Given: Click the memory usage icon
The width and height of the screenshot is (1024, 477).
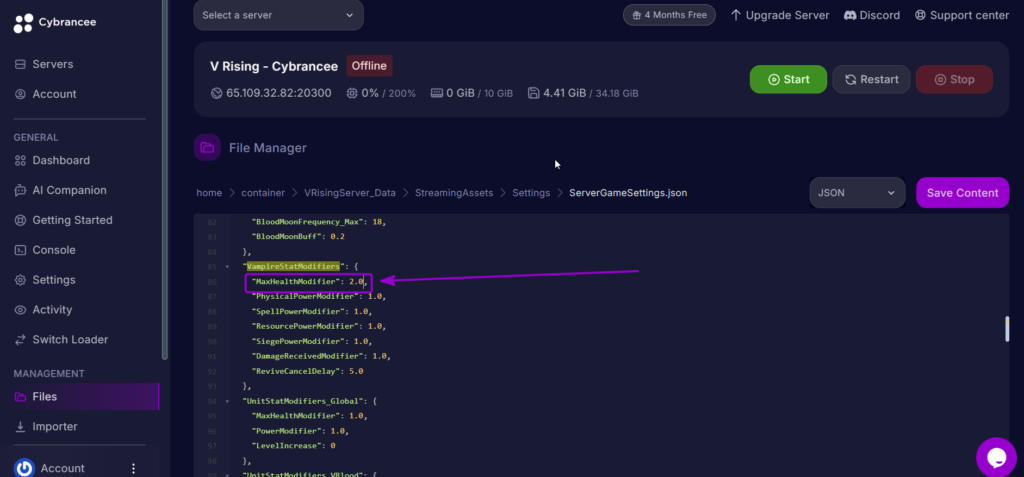Looking at the screenshot, I should click(x=437, y=93).
